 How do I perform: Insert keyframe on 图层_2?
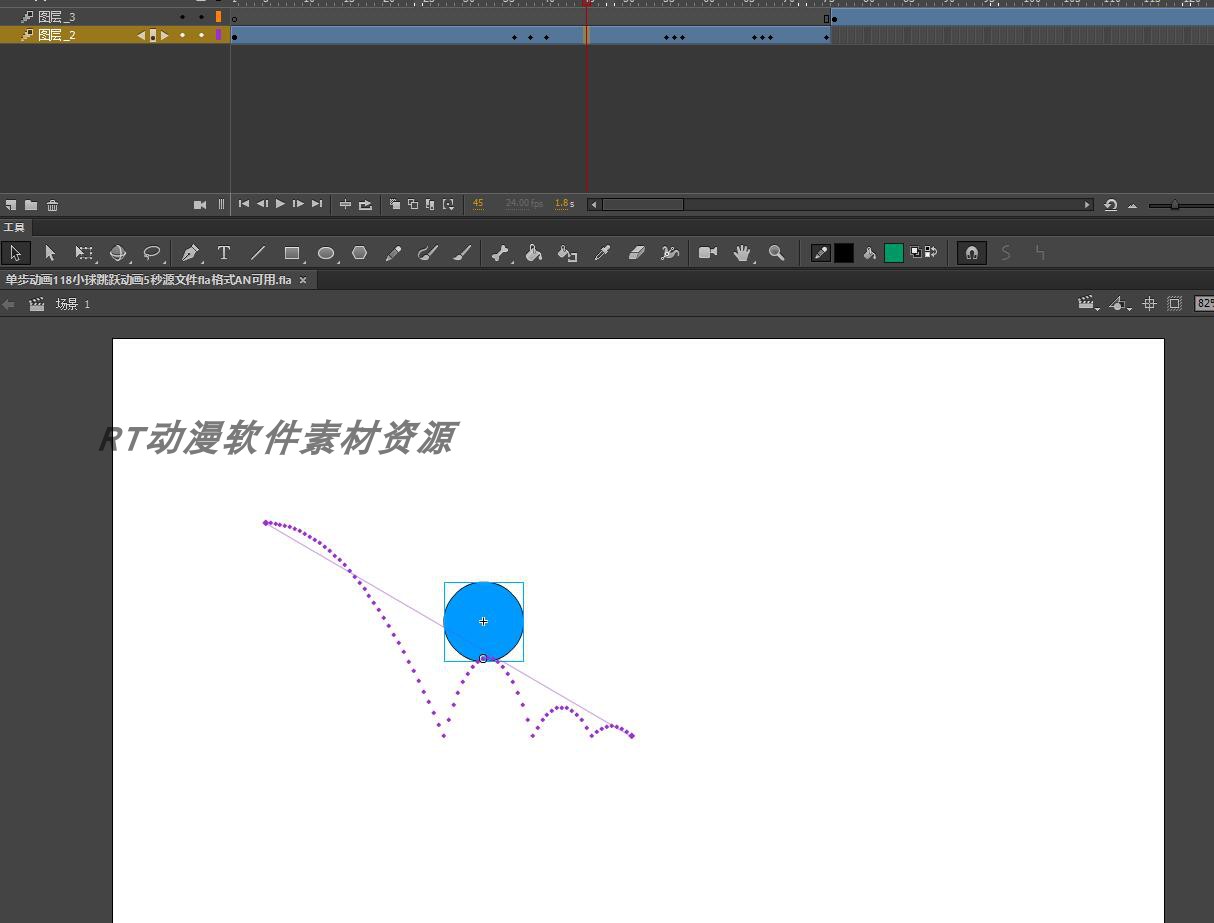coord(153,35)
